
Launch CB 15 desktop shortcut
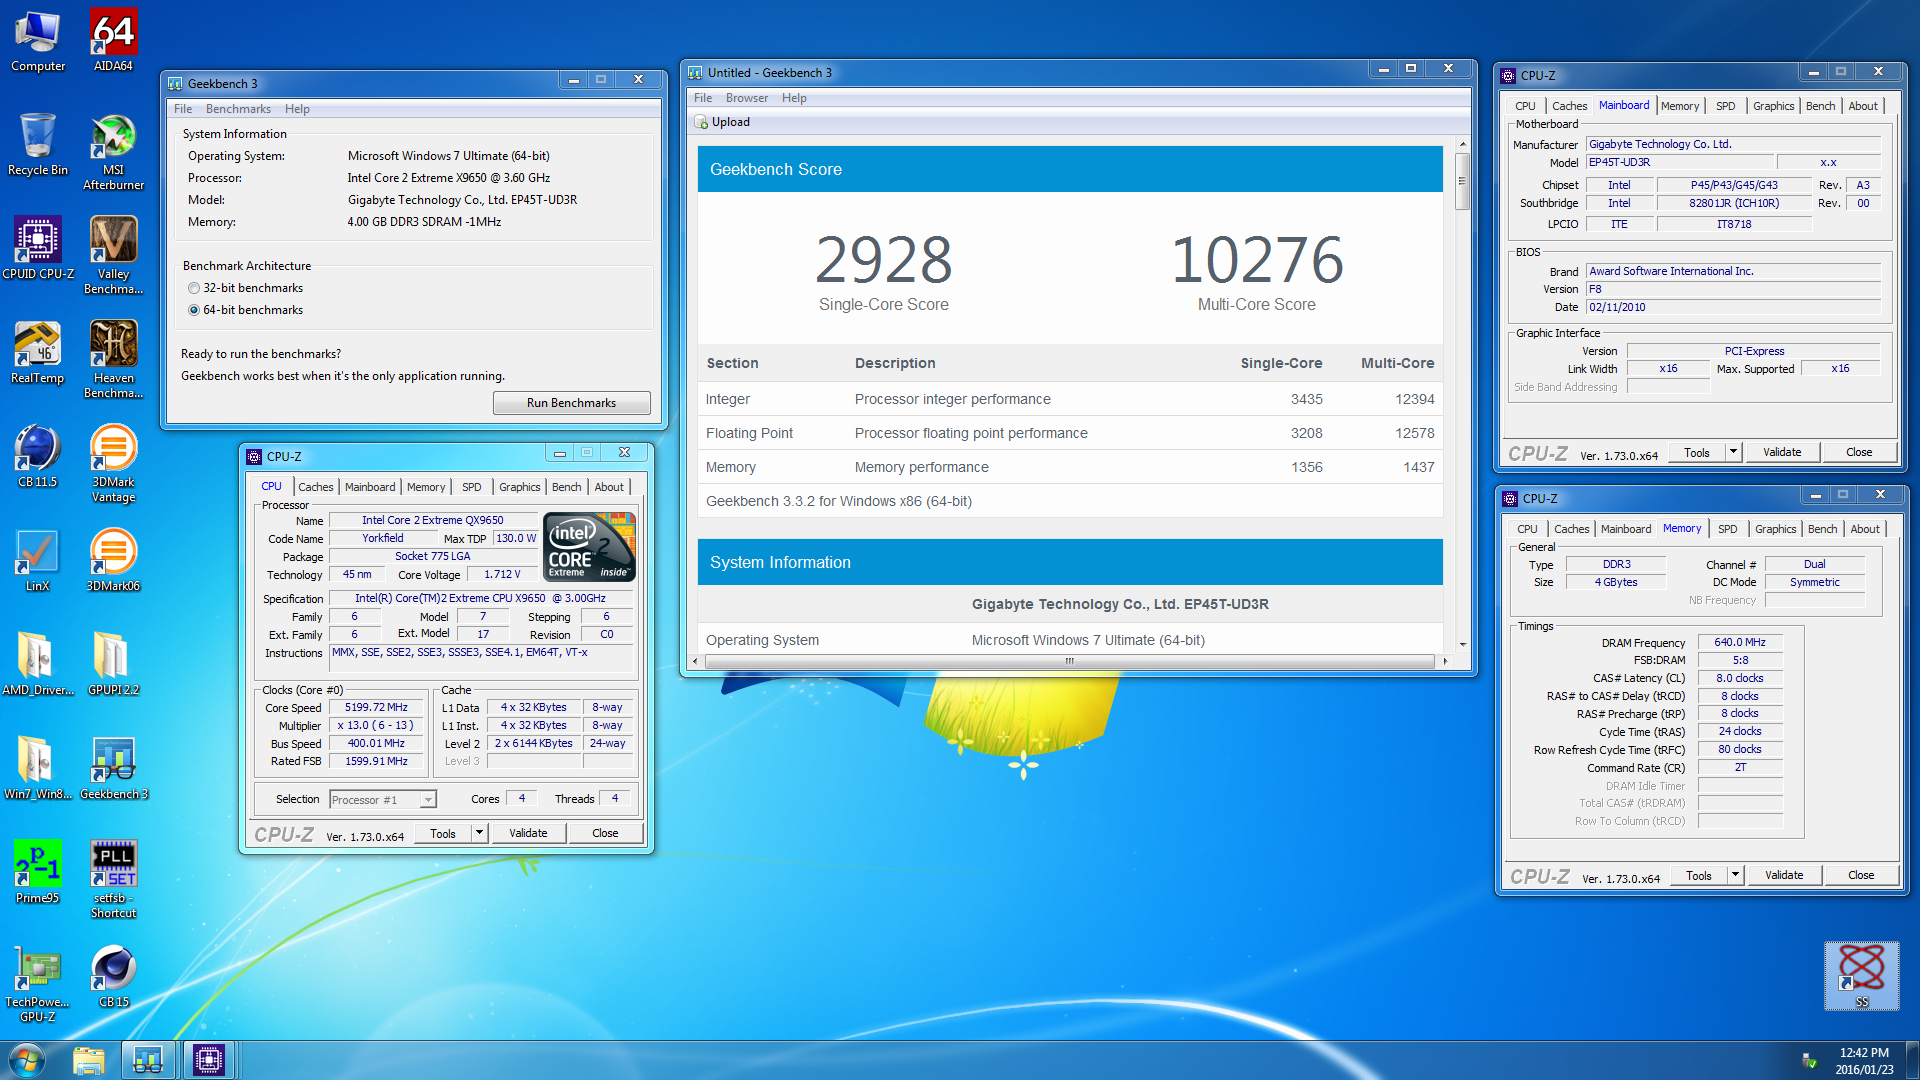pos(113,977)
